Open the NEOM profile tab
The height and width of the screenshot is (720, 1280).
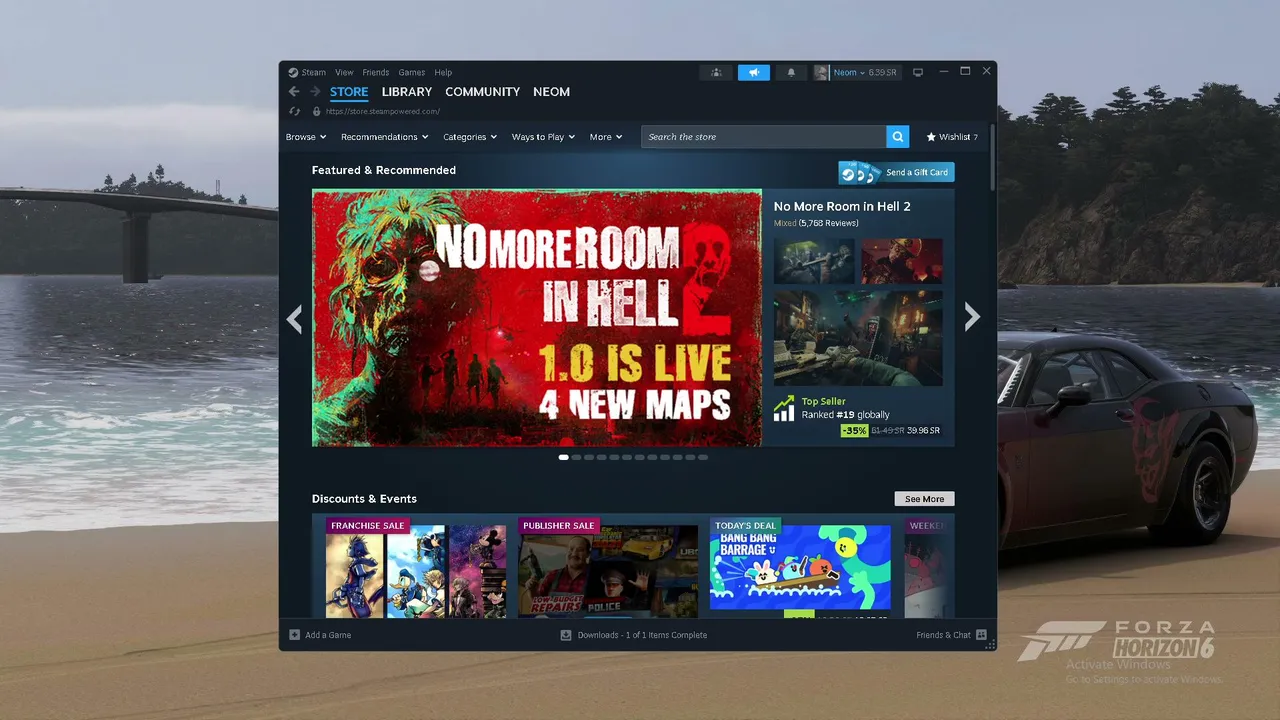pyautogui.click(x=551, y=92)
